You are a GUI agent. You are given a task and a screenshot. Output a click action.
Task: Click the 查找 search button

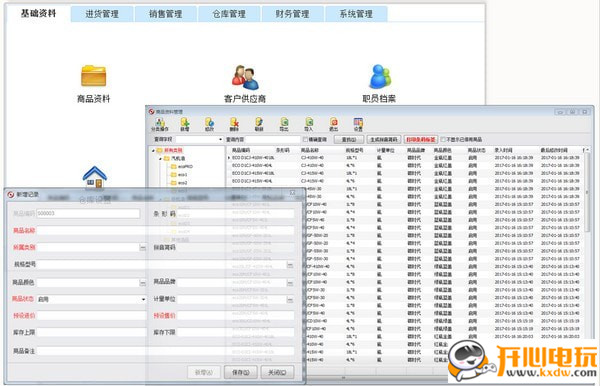coord(348,140)
